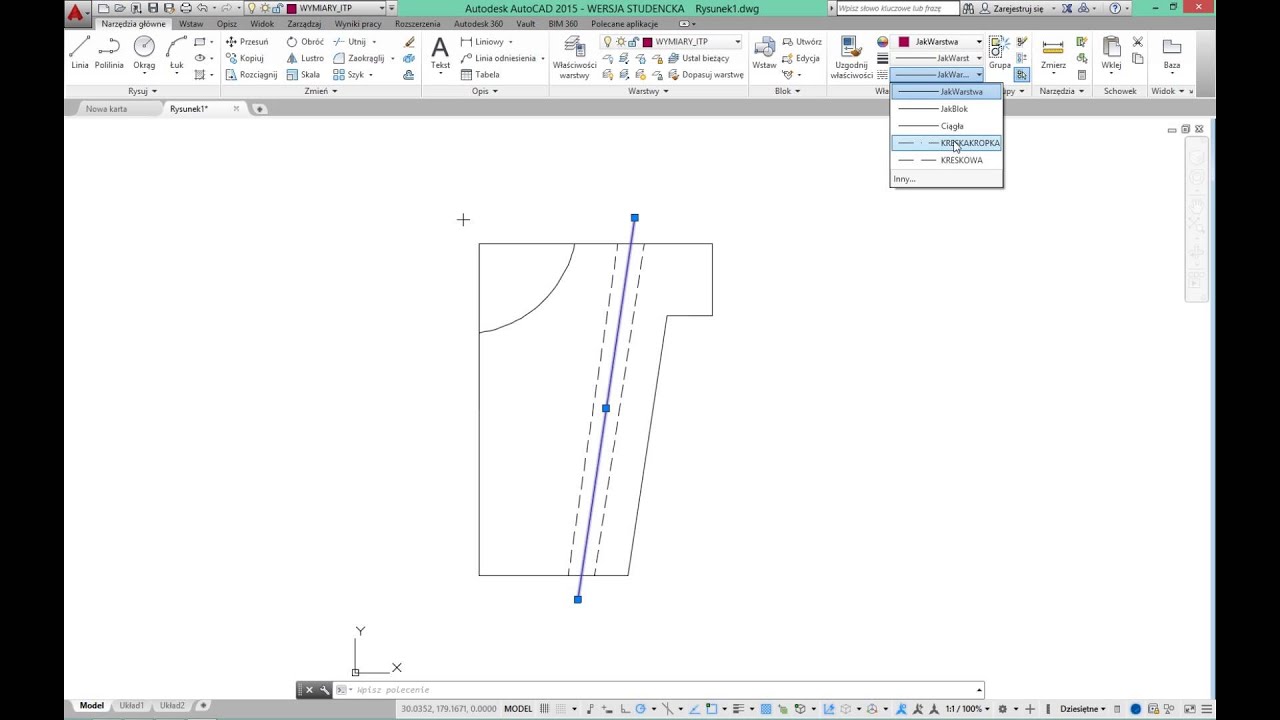
Task: Open Właściwości warstwy layer properties
Action: click(x=574, y=57)
